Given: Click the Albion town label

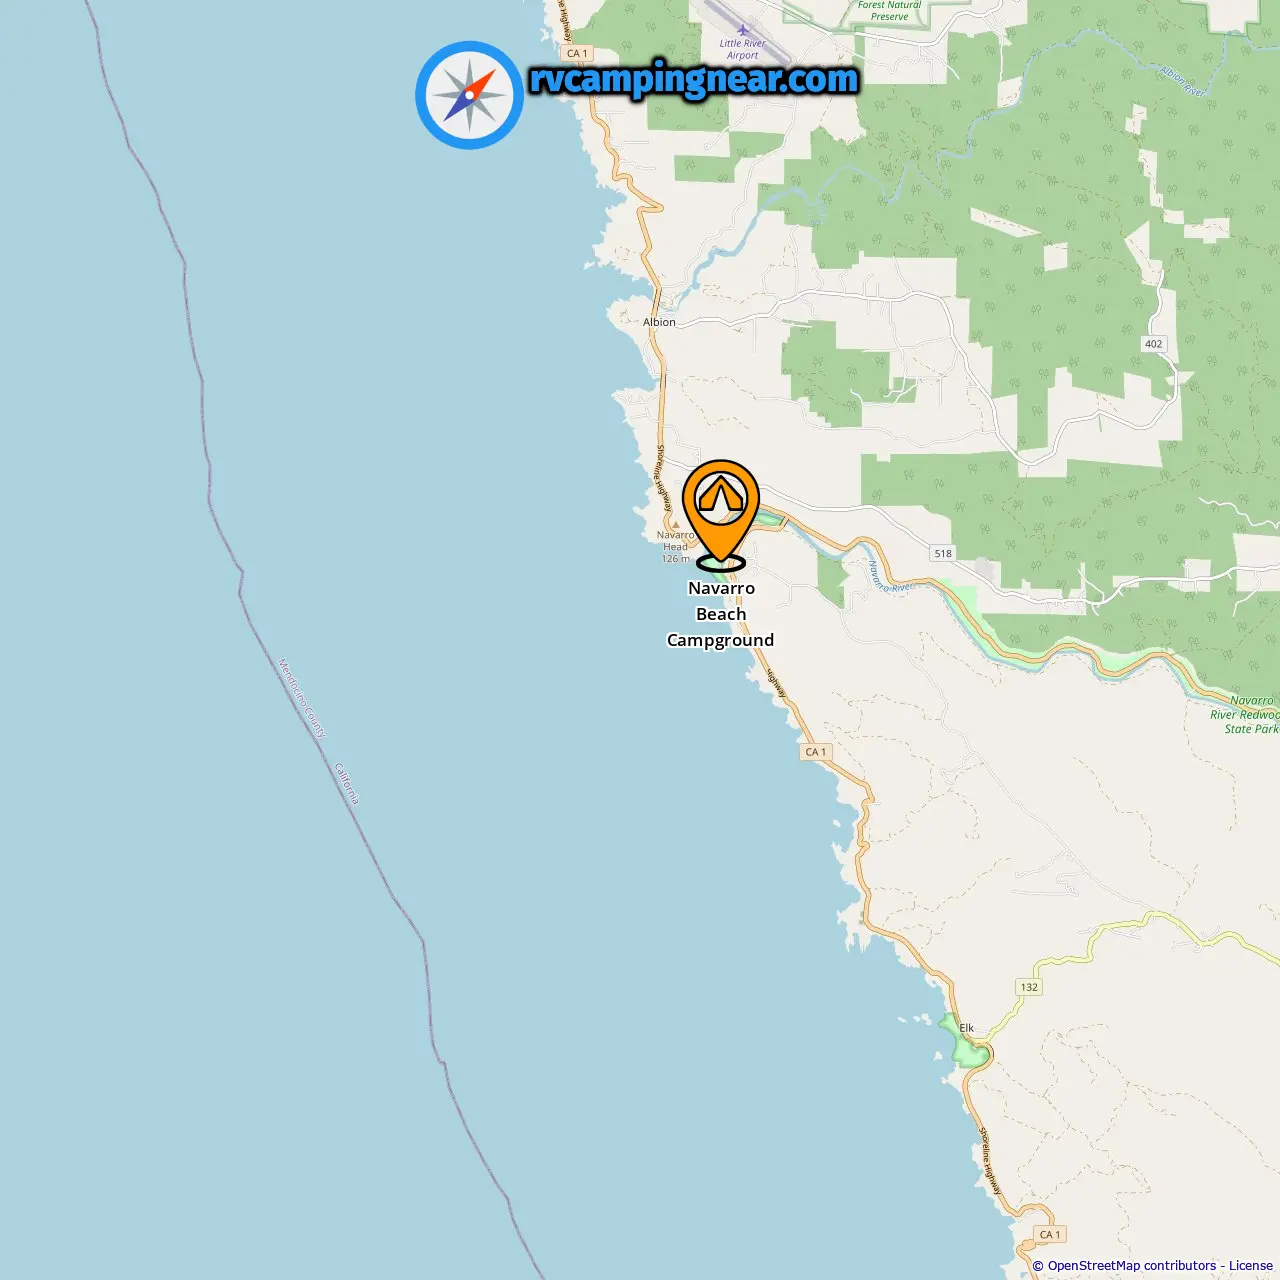Looking at the screenshot, I should (x=659, y=322).
